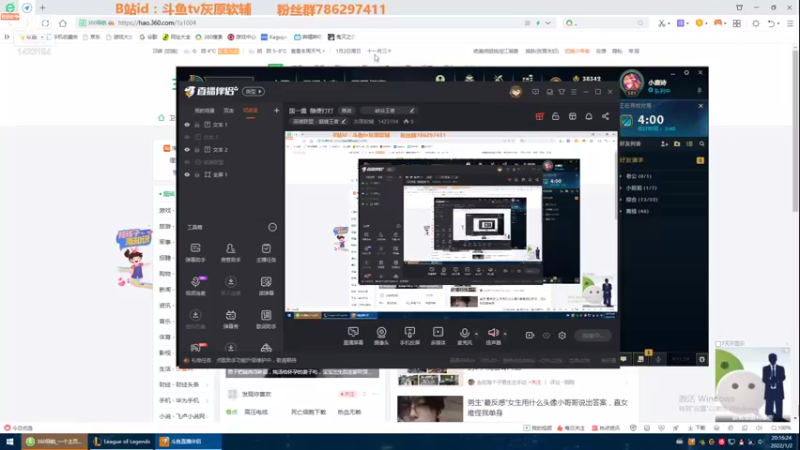Click the 修改 modify button beside title
This screenshot has height=450, width=800.
[346, 110]
